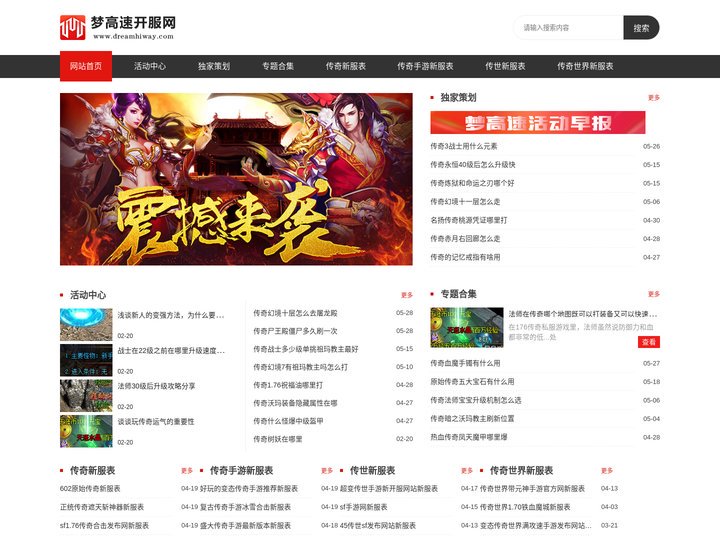
Task: Open article 传奇世界带元神手游官方网新服表
Action: (532, 489)
